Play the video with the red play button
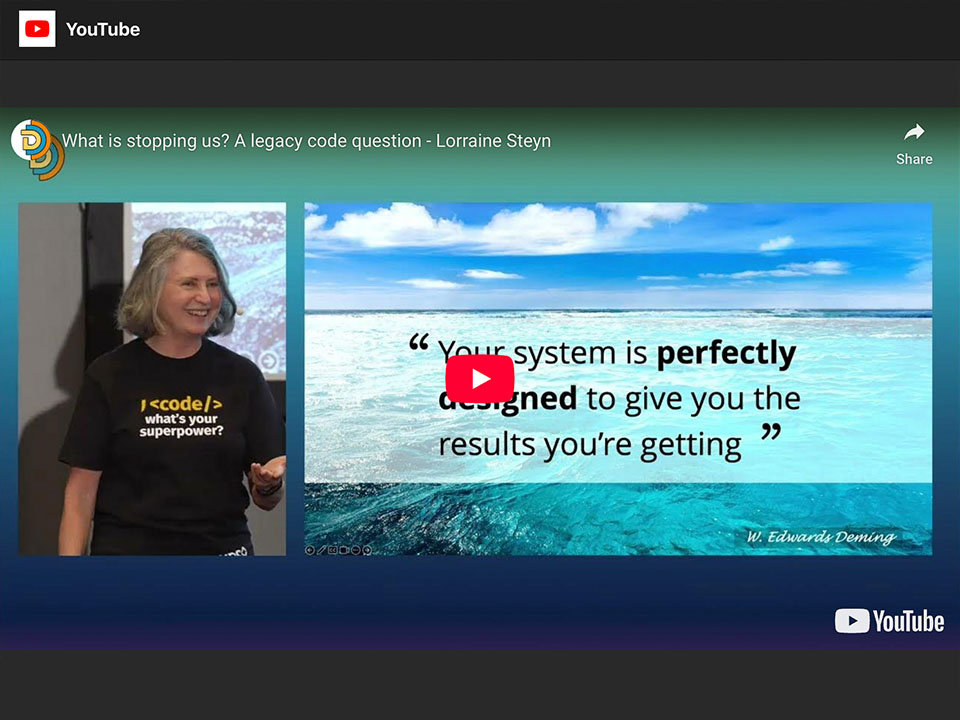Image resolution: width=960 pixels, height=720 pixels. 479,379
